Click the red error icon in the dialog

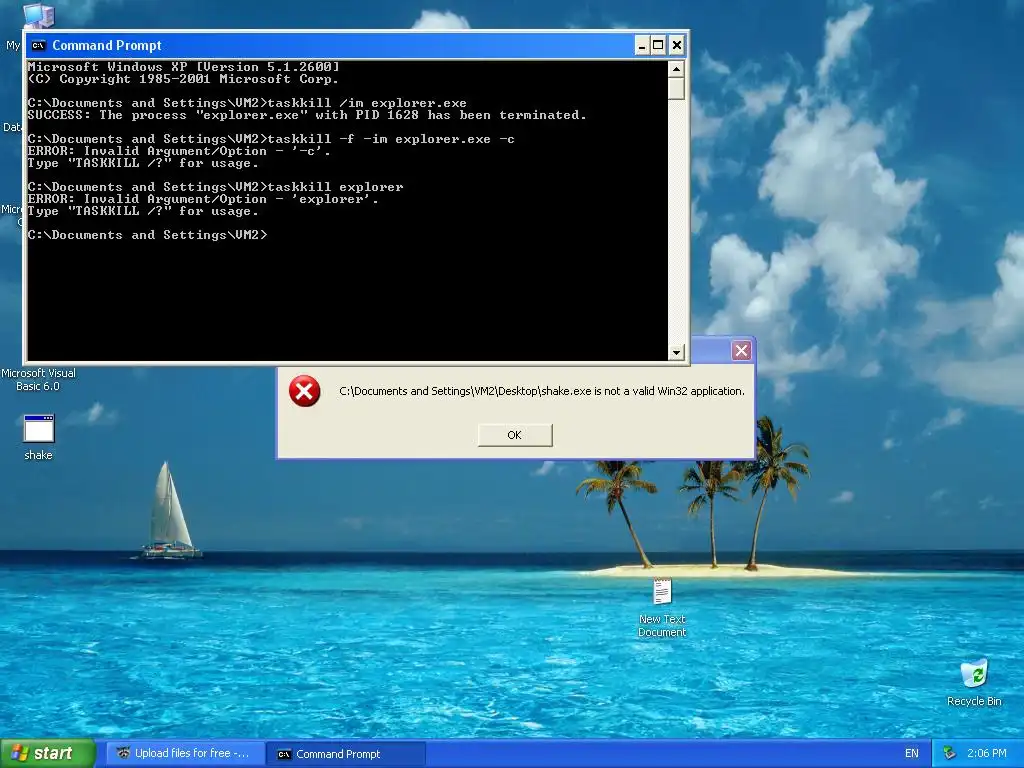click(x=304, y=391)
